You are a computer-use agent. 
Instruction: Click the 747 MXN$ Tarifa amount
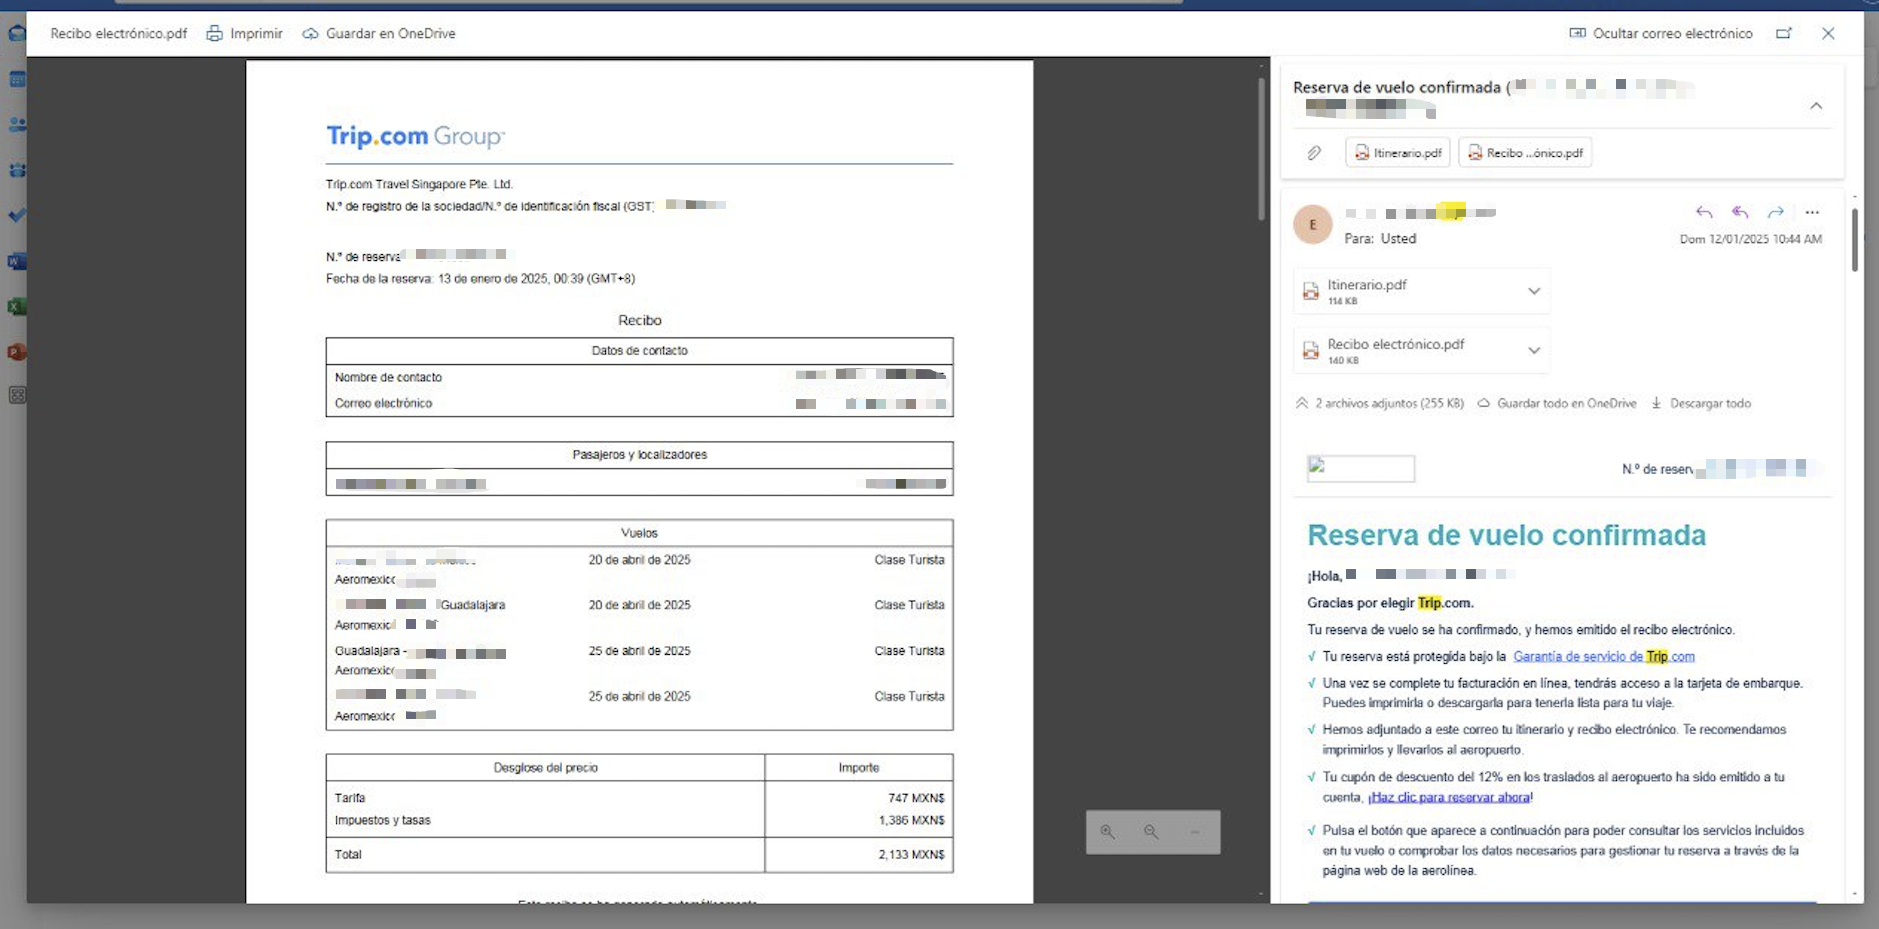(x=916, y=798)
